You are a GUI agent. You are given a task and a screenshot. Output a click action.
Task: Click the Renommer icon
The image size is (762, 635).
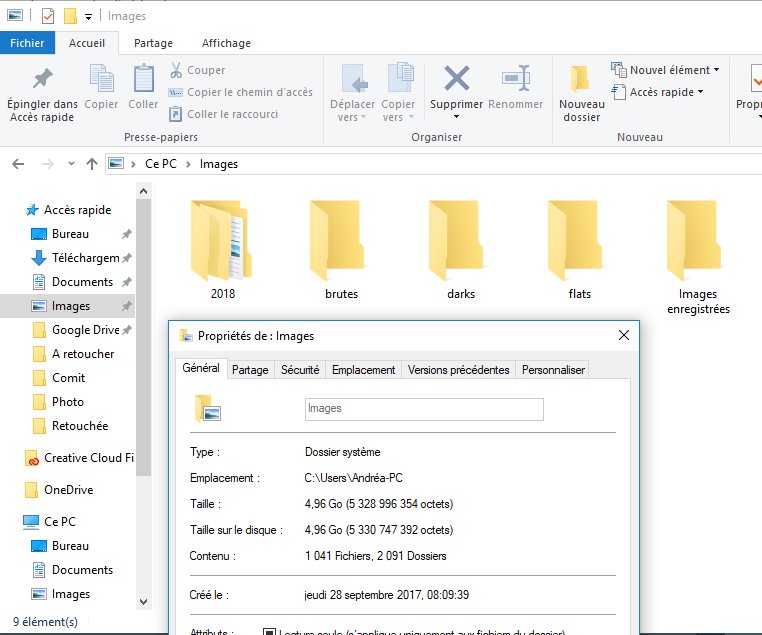tap(516, 79)
